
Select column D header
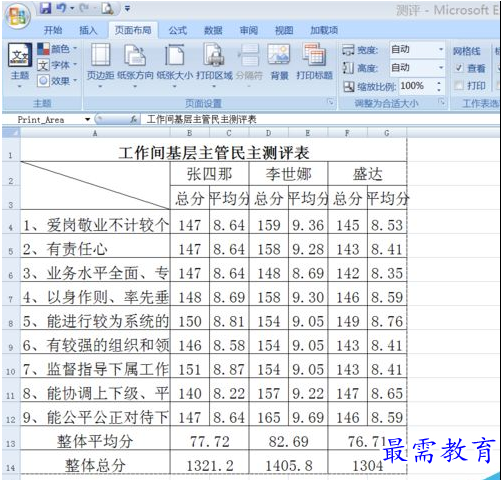[x=268, y=133]
